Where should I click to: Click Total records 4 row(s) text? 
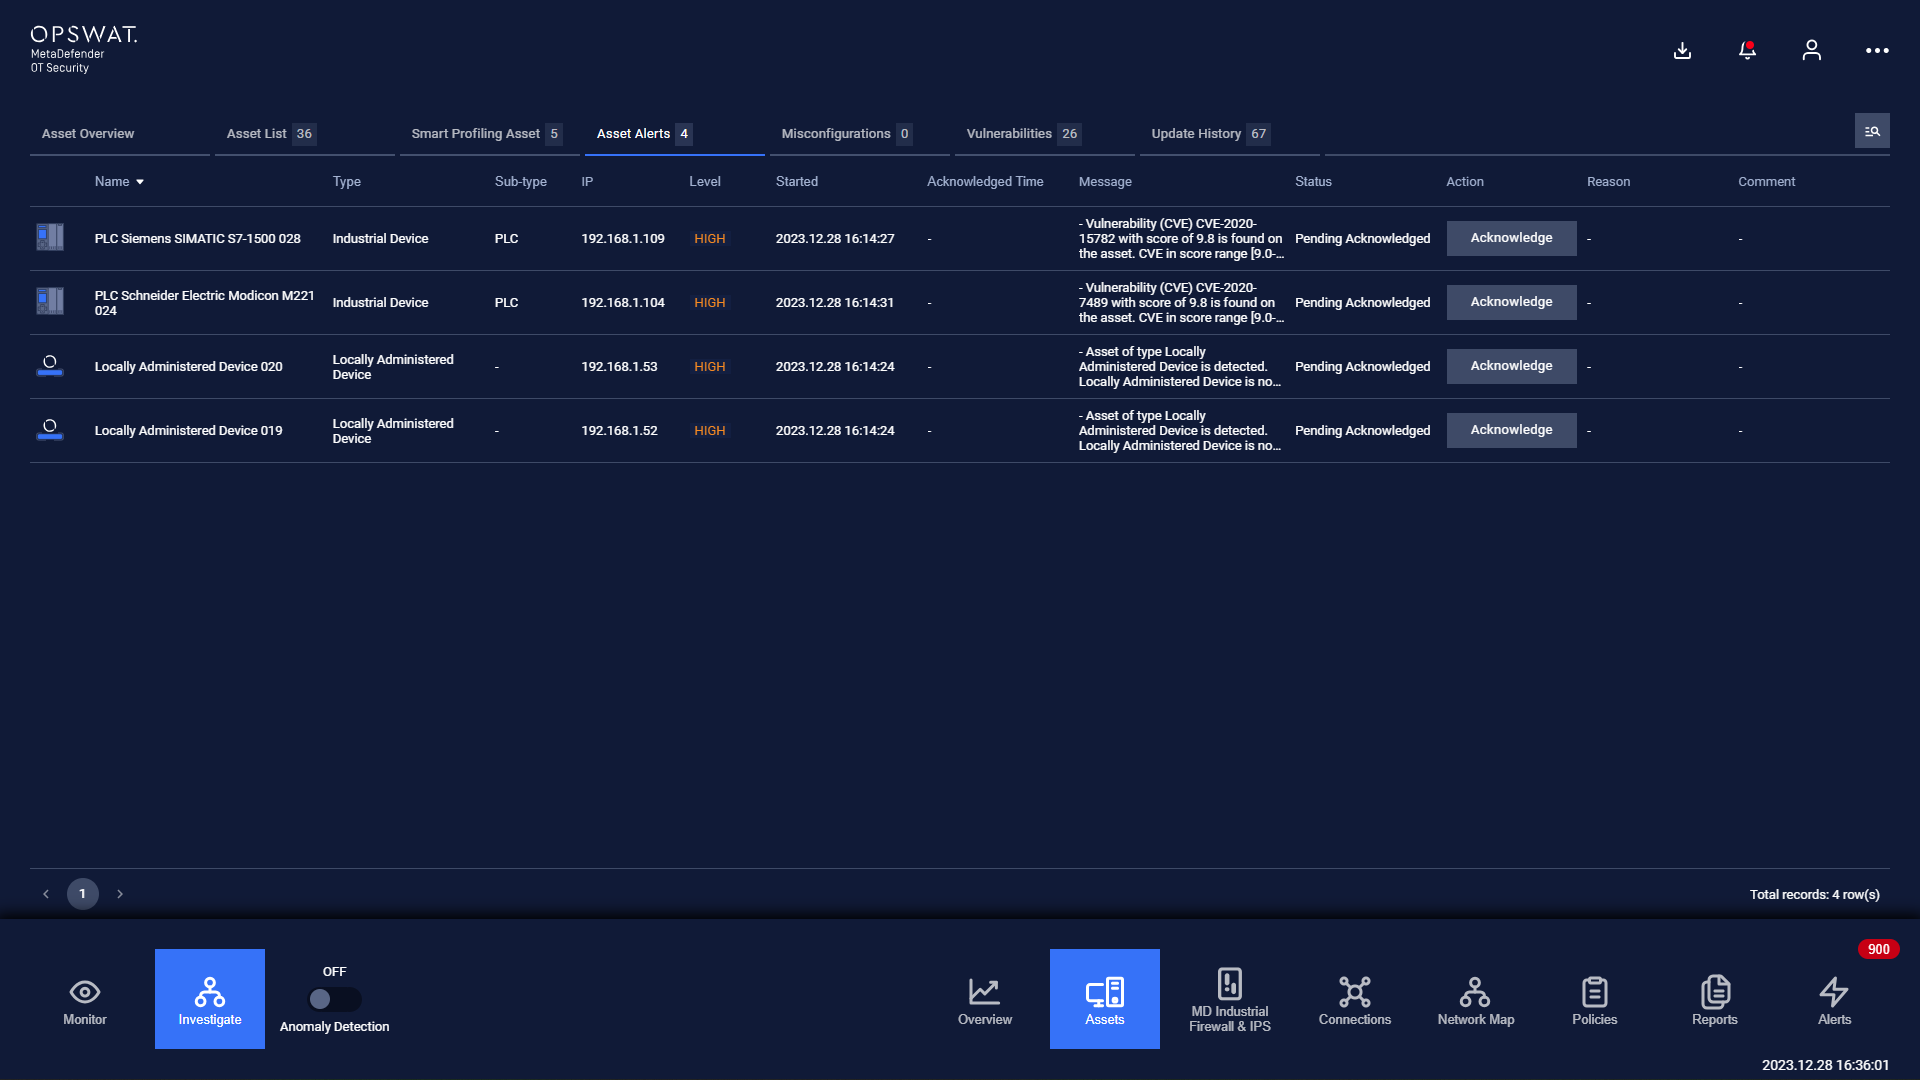(1814, 895)
